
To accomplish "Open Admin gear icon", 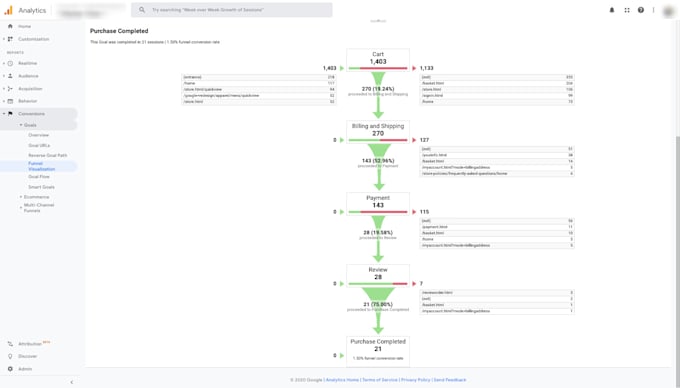I will click(x=10, y=369).
